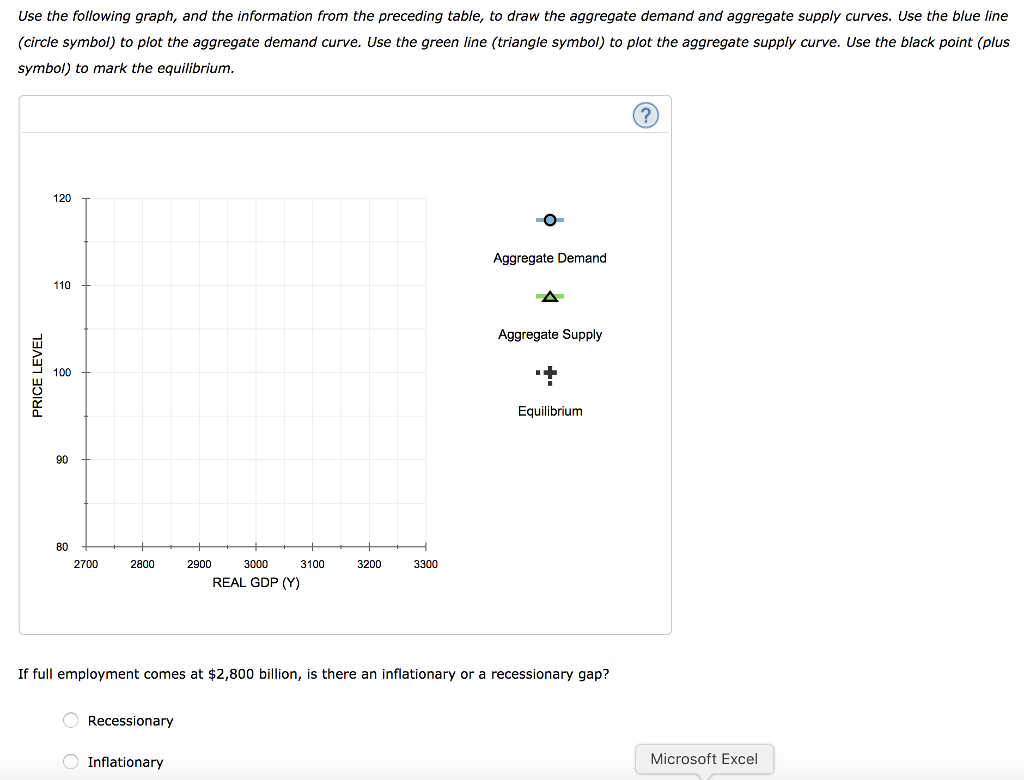Click the PRICE LEVEL axis title
The width and height of the screenshot is (1024, 780).
pos(38,375)
